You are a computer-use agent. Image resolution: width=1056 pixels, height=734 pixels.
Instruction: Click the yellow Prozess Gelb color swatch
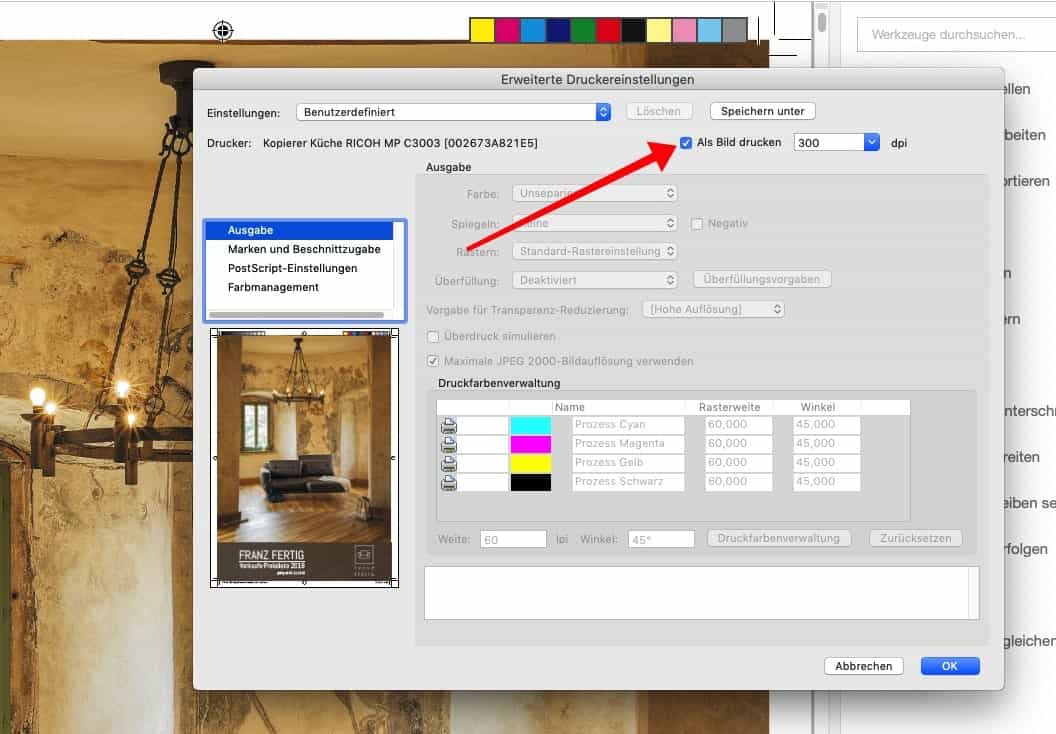click(x=530, y=463)
